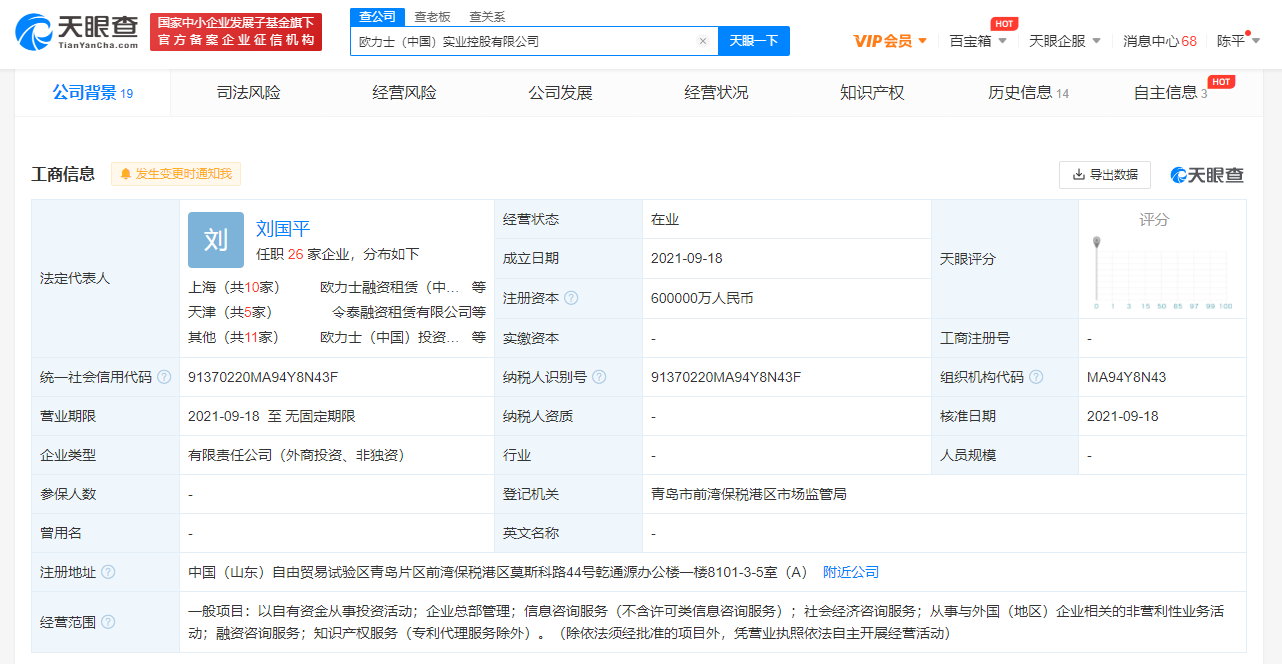Click the TianYanCha logo in header
1282x664 pixels.
coord(77,33)
